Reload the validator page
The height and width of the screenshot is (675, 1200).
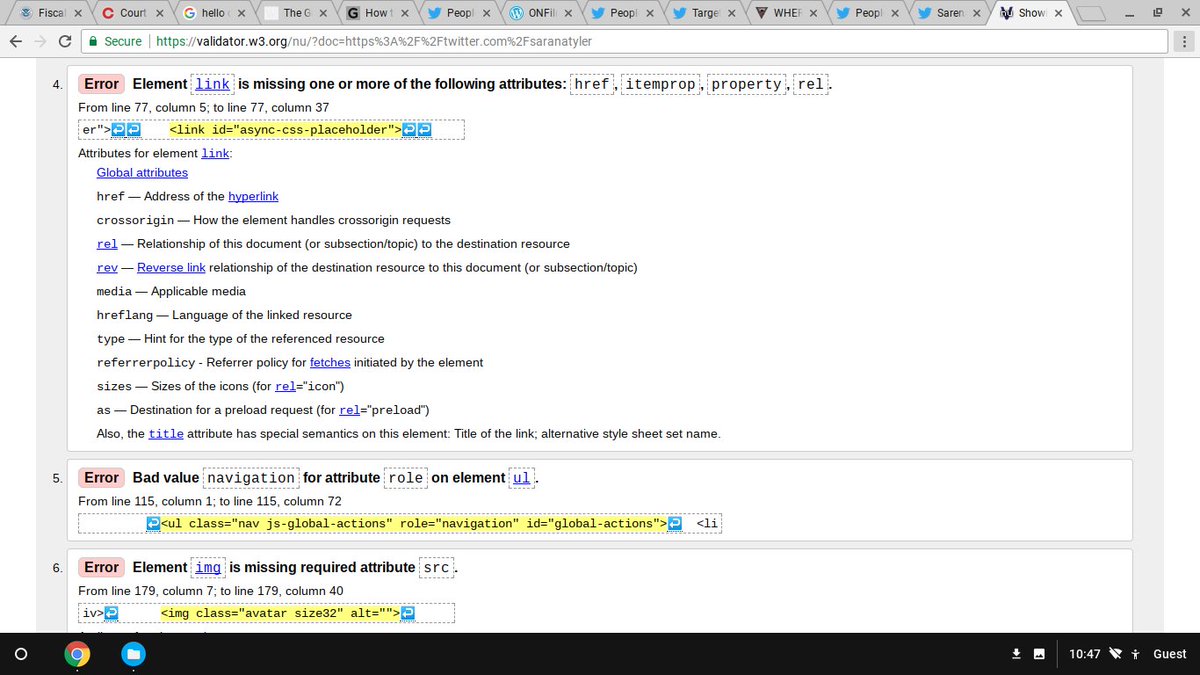(66, 41)
